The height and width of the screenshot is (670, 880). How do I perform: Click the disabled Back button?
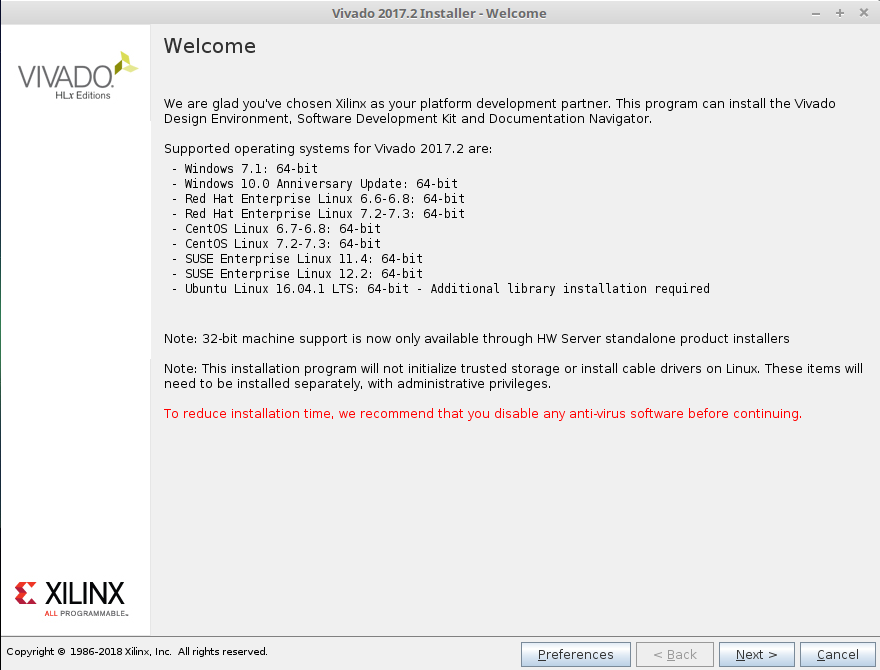click(675, 654)
